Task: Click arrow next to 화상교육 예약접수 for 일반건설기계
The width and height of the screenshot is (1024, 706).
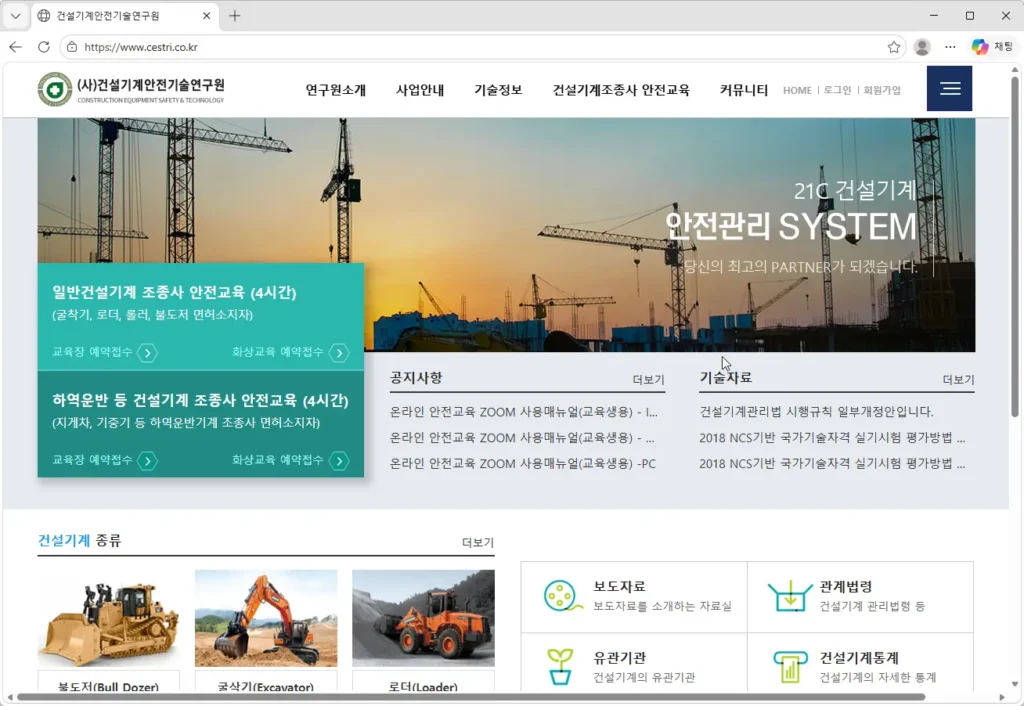Action: pyautogui.click(x=339, y=353)
